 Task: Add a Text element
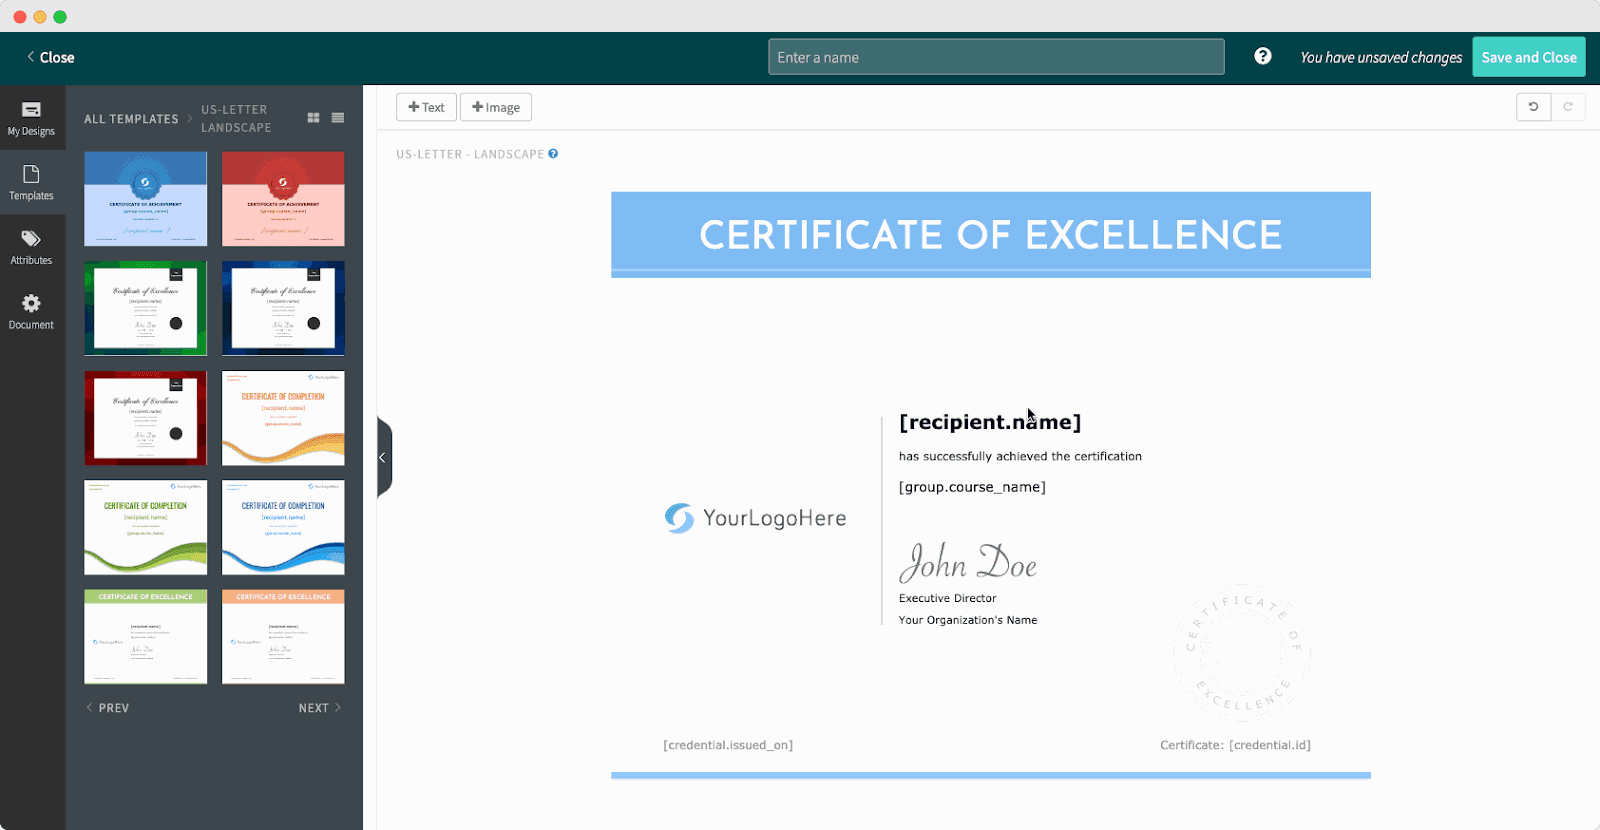click(x=426, y=107)
